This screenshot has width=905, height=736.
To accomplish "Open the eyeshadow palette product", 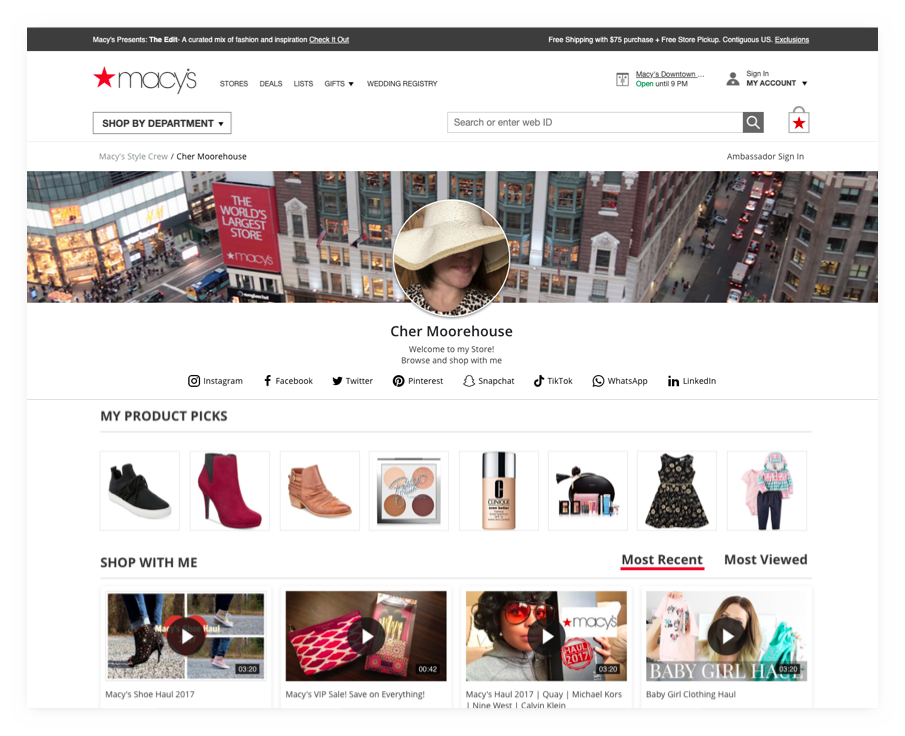I will pos(409,491).
